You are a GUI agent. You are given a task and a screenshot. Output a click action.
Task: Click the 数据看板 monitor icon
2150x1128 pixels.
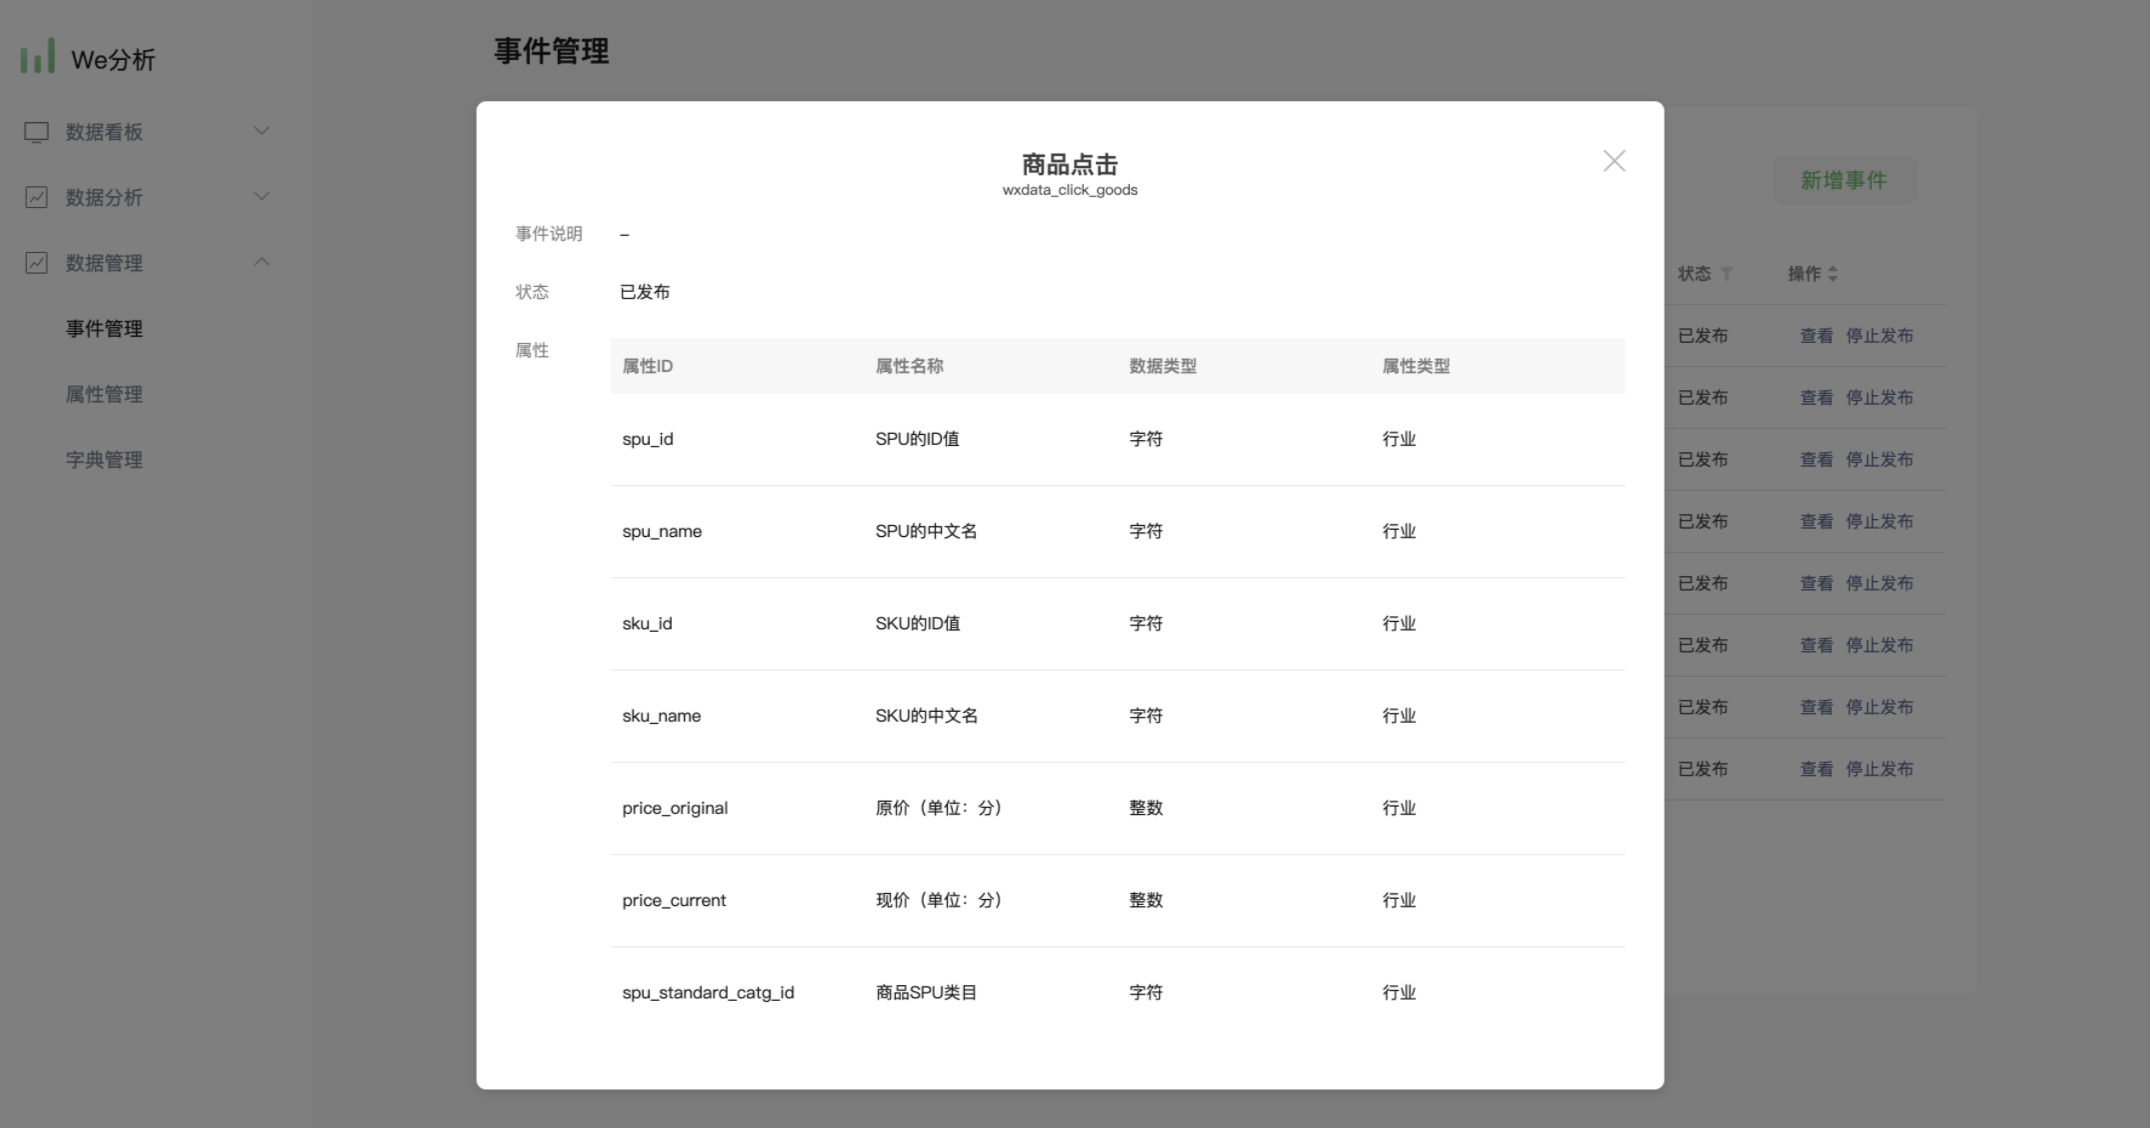[36, 132]
